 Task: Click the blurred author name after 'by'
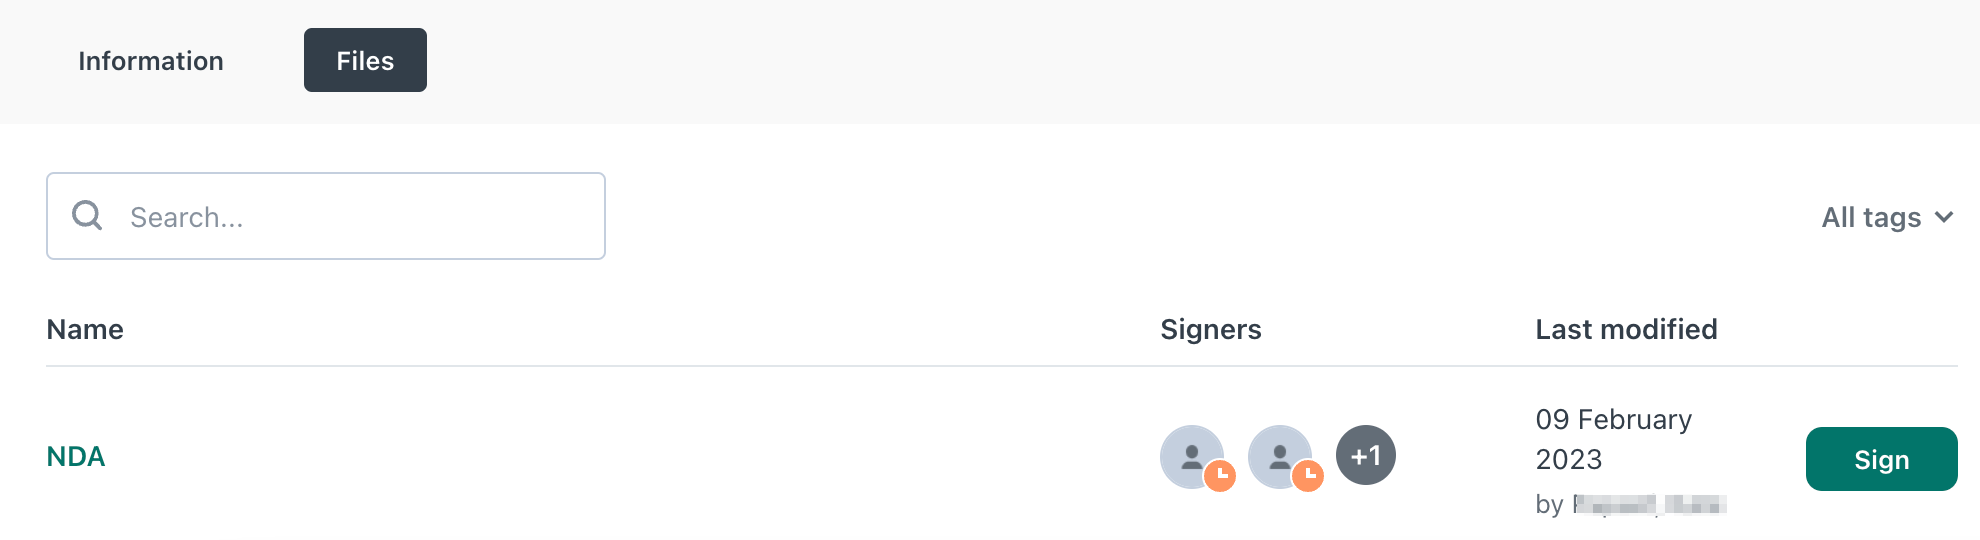[1649, 505]
